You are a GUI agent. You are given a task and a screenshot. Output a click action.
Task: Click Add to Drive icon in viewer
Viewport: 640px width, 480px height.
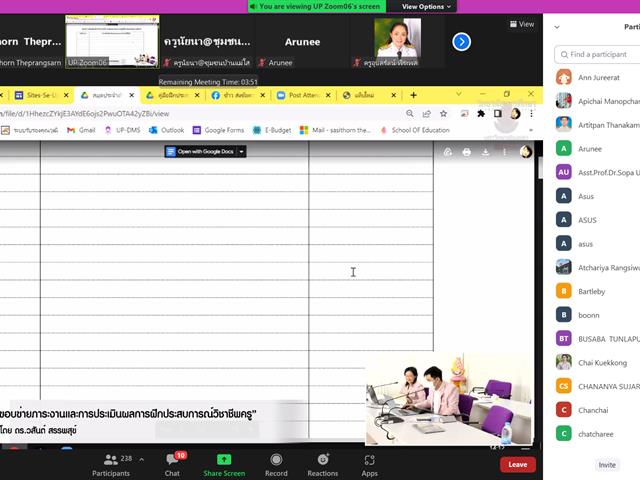[x=448, y=152]
